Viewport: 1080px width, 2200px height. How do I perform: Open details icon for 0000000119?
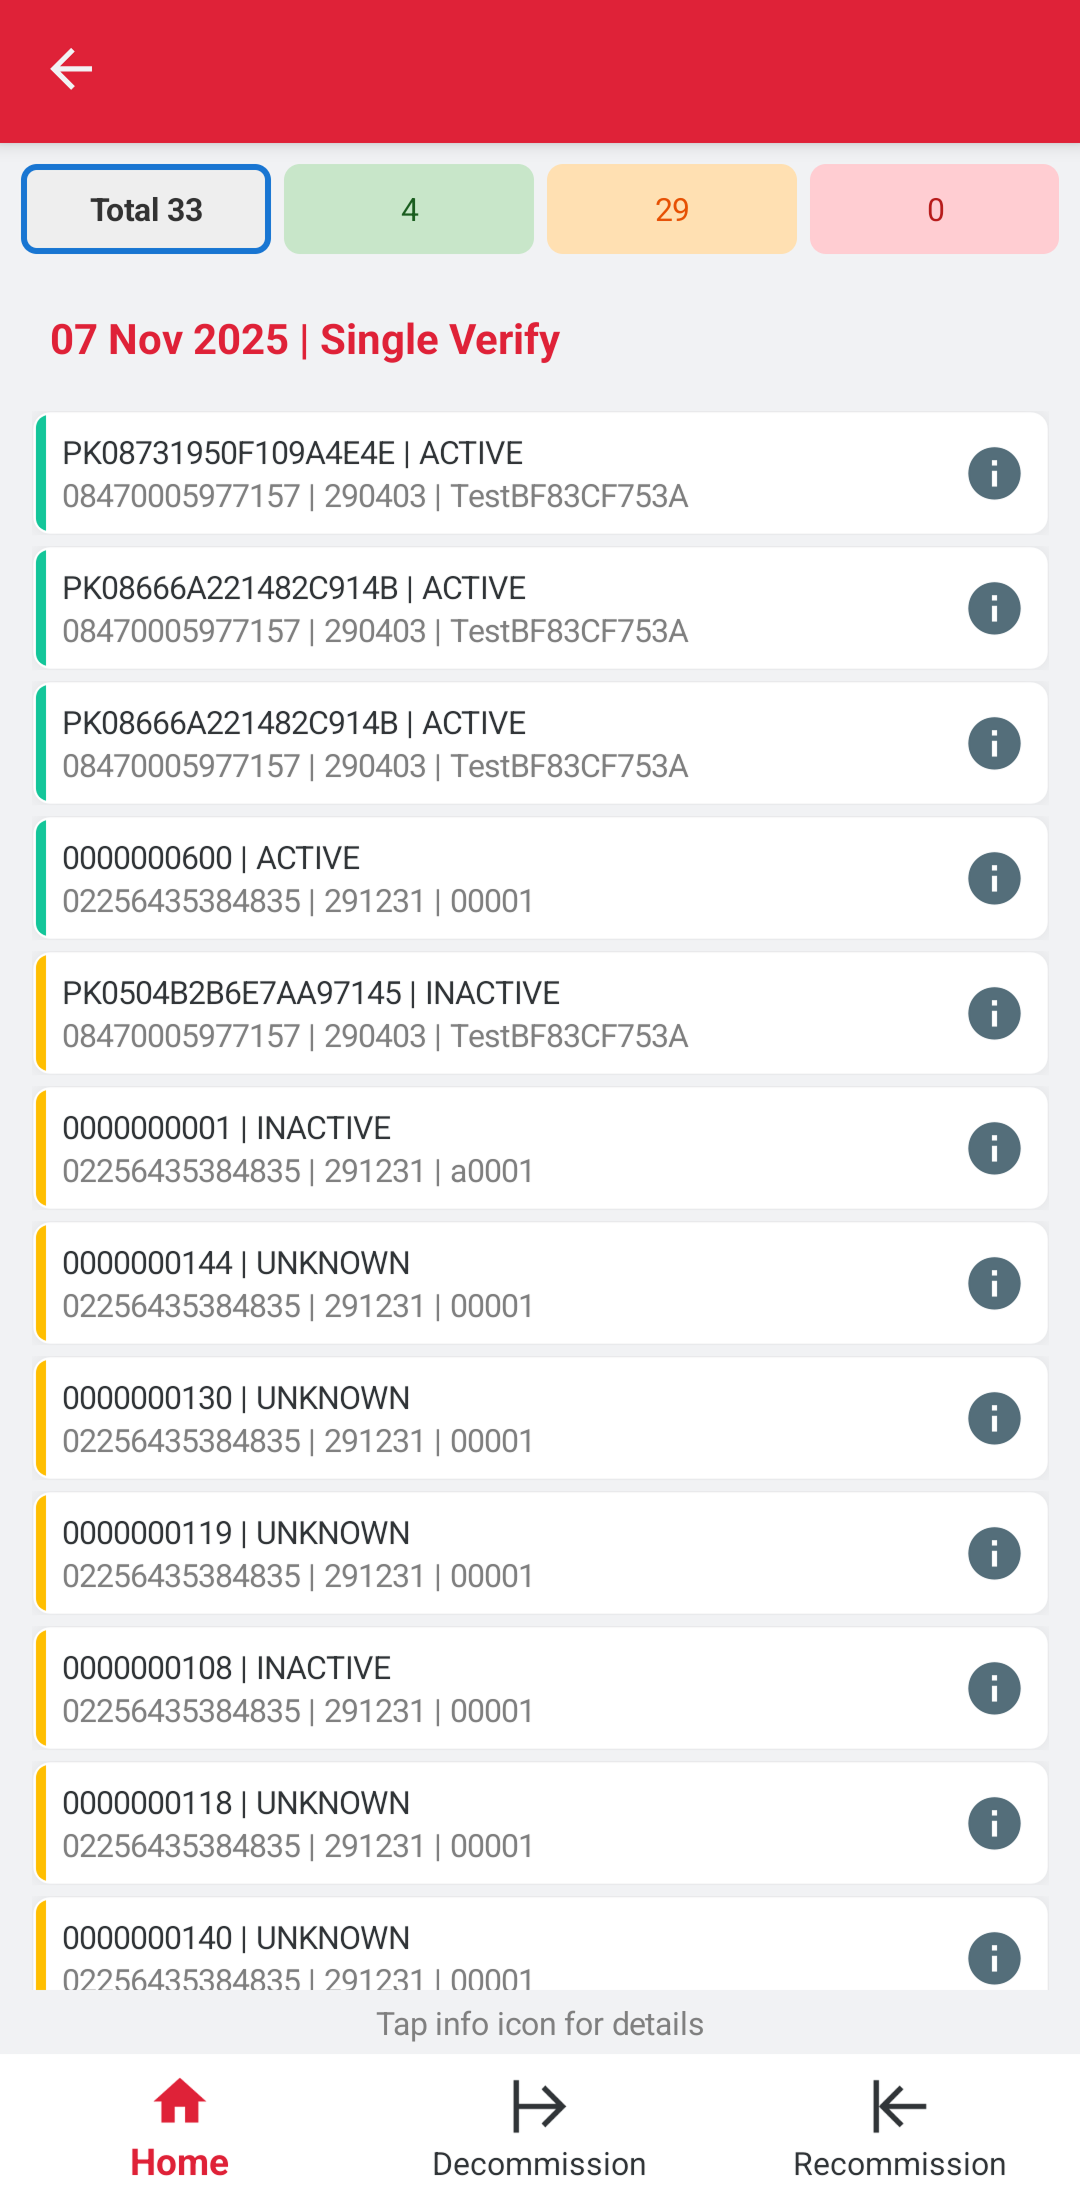click(x=994, y=1553)
